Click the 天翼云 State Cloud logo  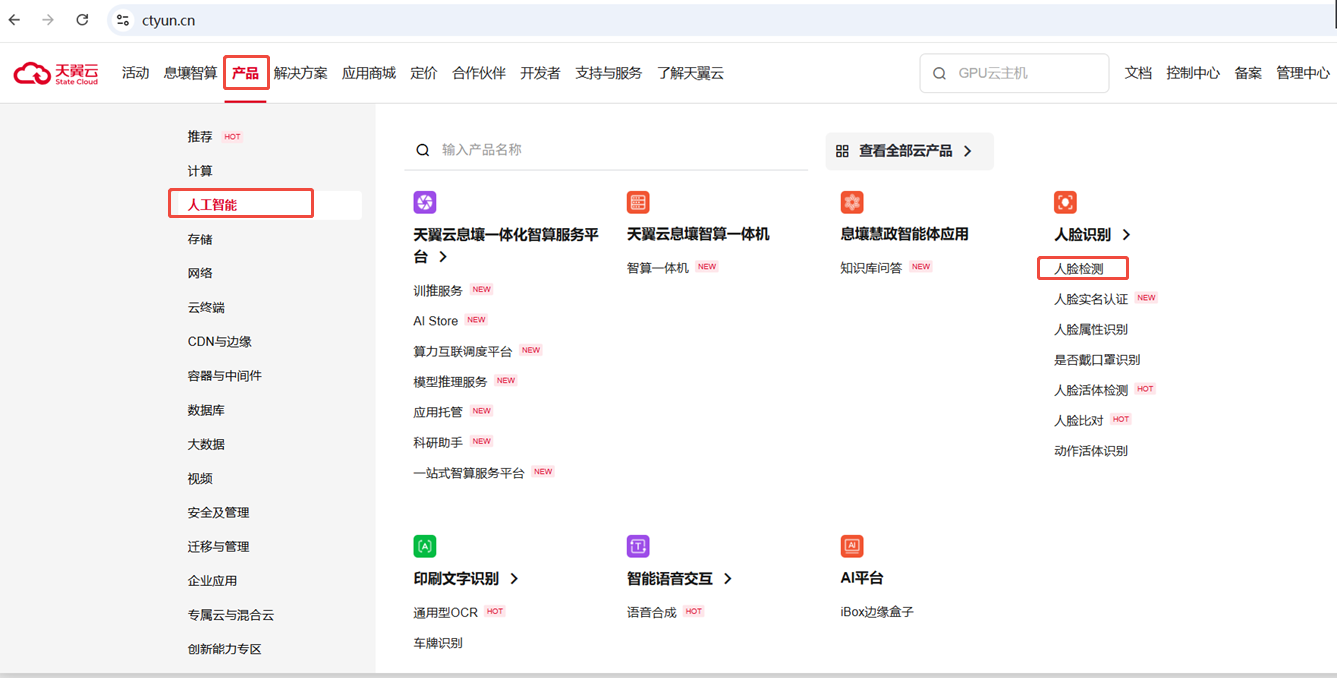56,71
